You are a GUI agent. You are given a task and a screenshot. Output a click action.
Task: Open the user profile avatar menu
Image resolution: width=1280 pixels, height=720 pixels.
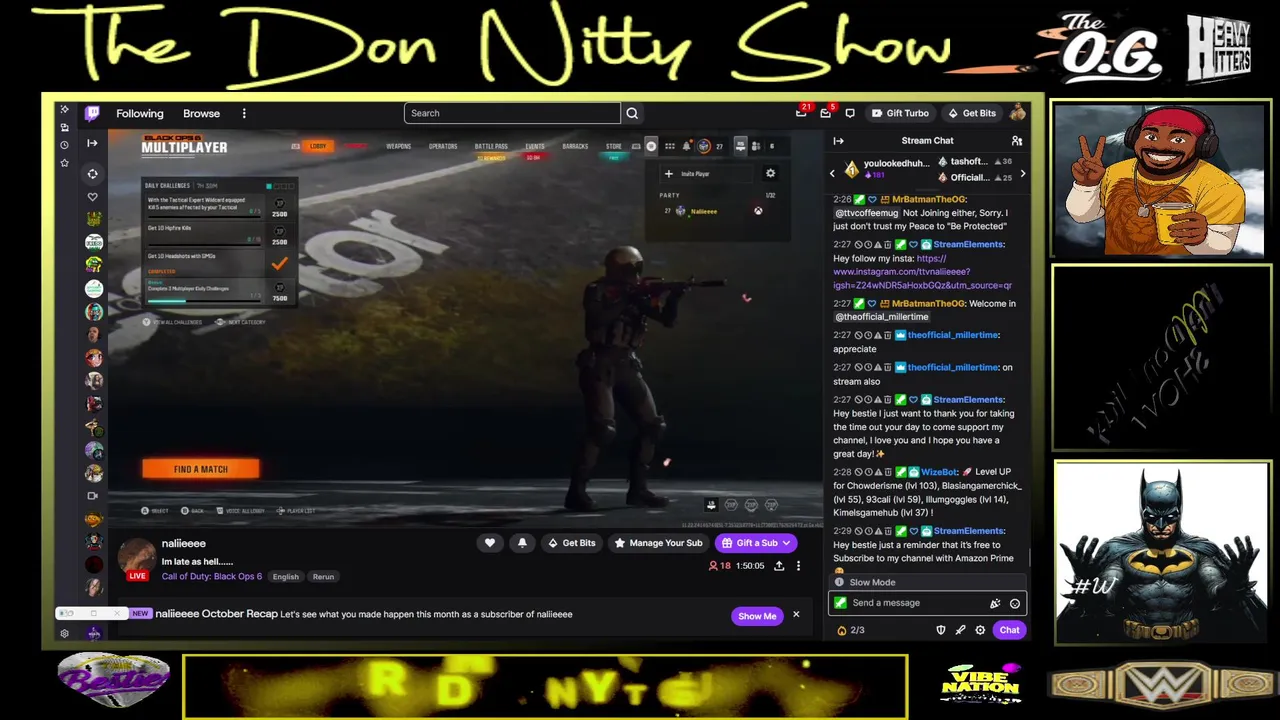pyautogui.click(x=1018, y=113)
